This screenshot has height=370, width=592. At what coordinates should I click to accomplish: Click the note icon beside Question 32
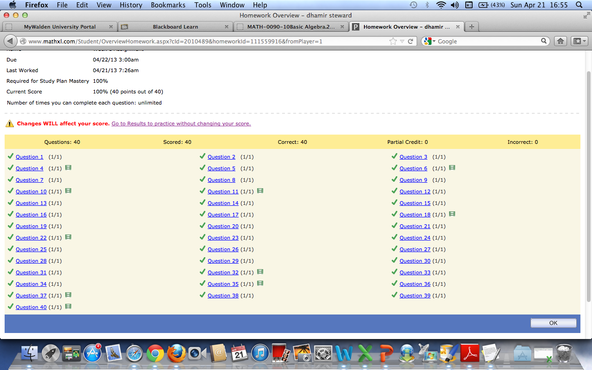pos(260,271)
